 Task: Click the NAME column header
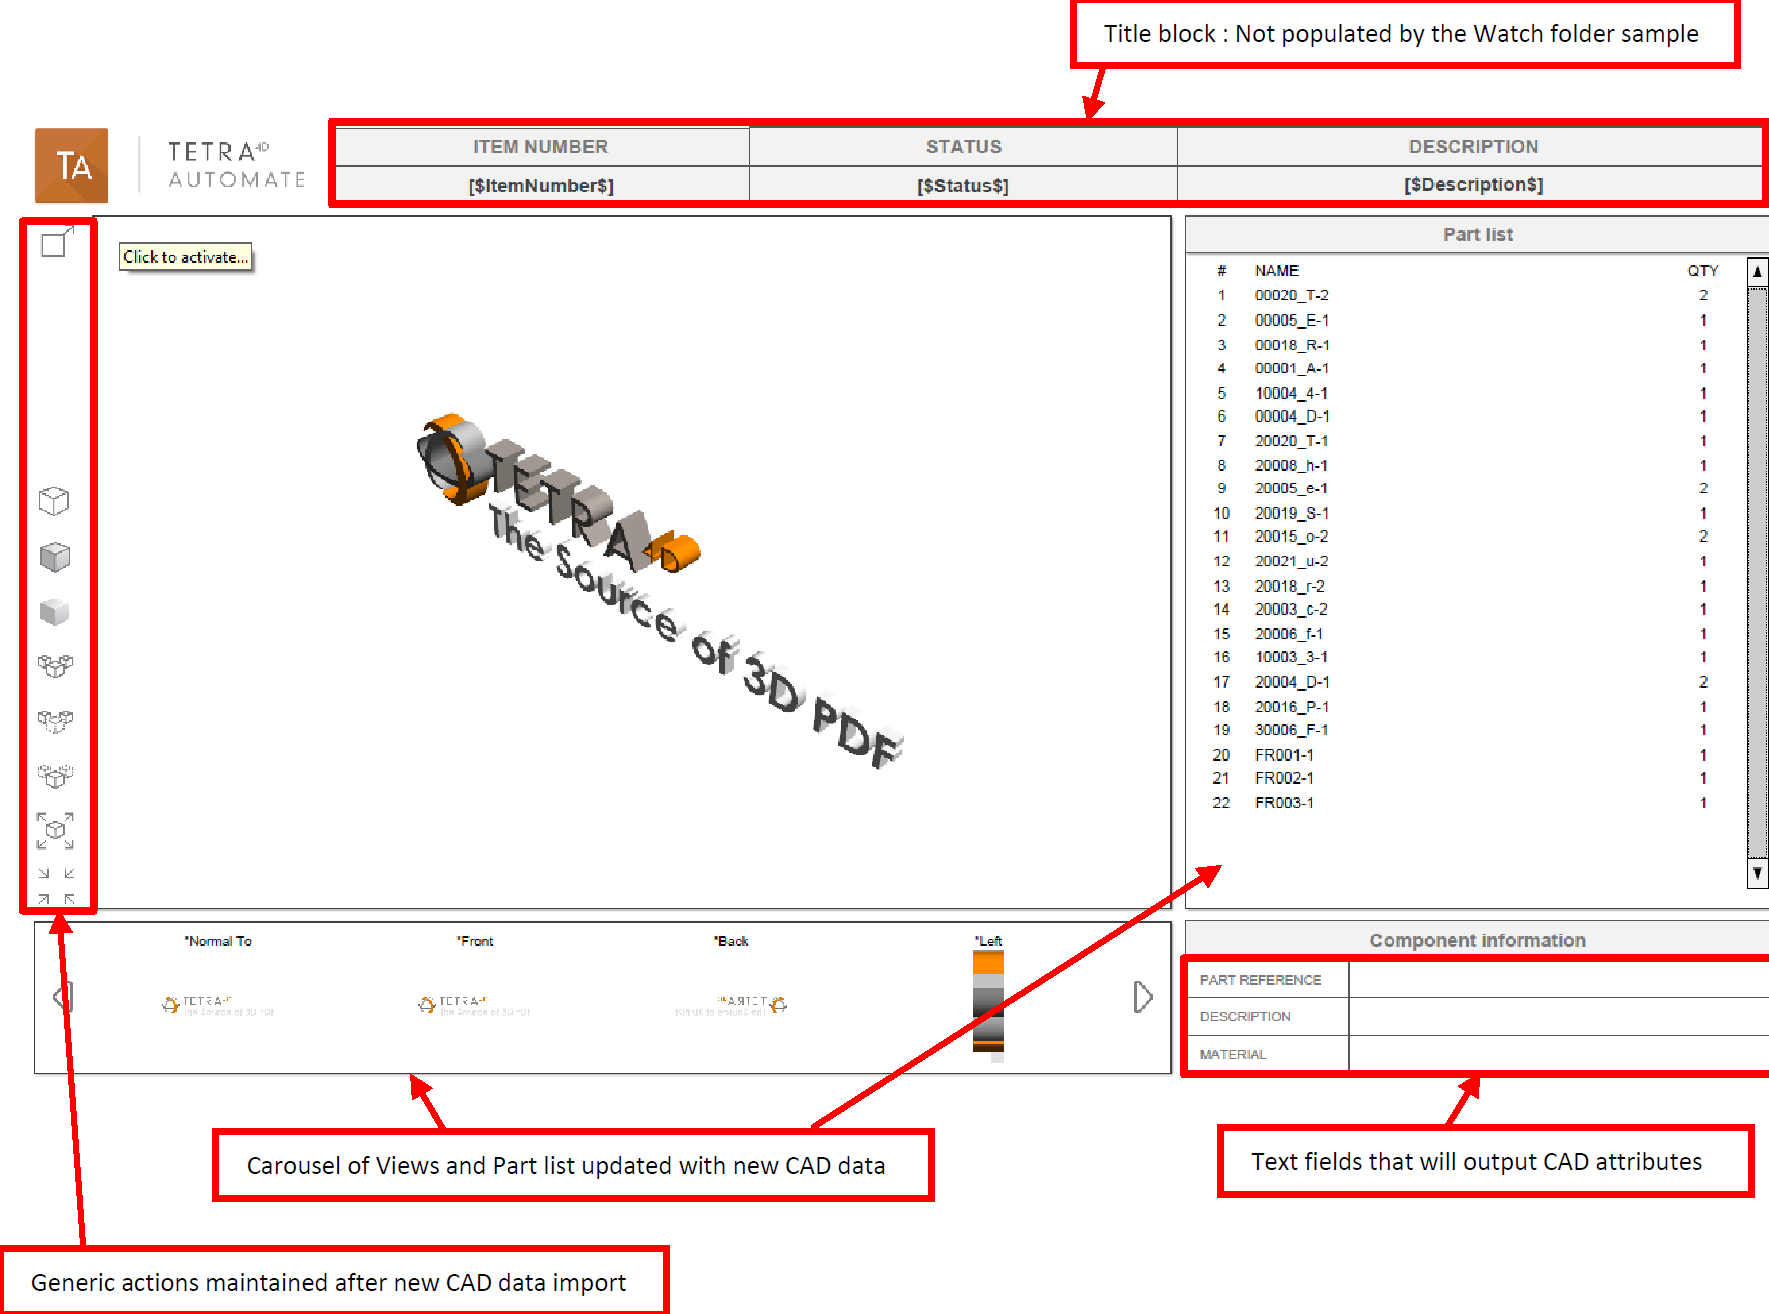click(1276, 271)
